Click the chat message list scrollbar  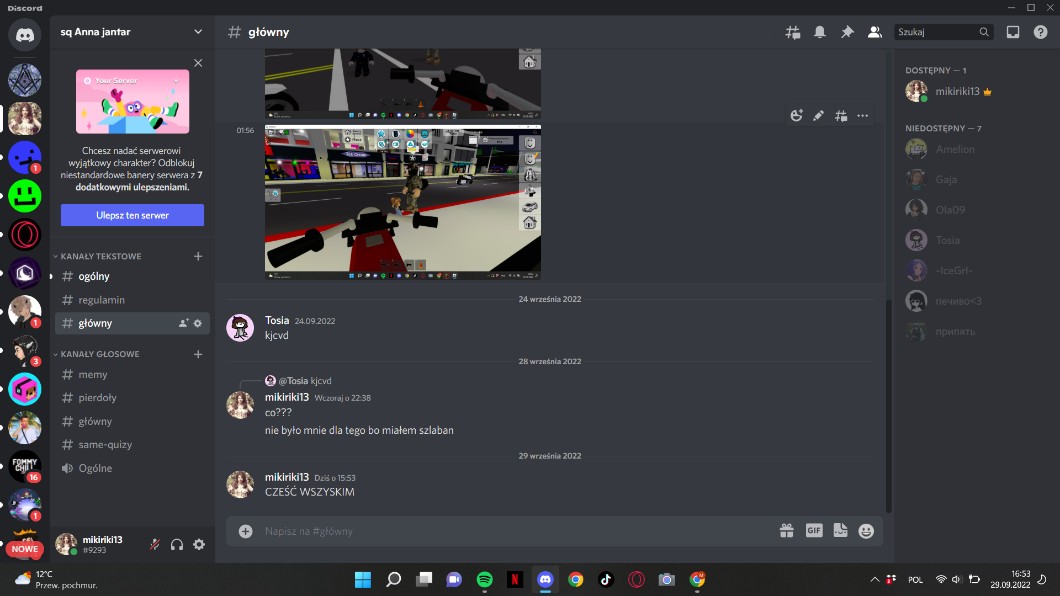887,400
